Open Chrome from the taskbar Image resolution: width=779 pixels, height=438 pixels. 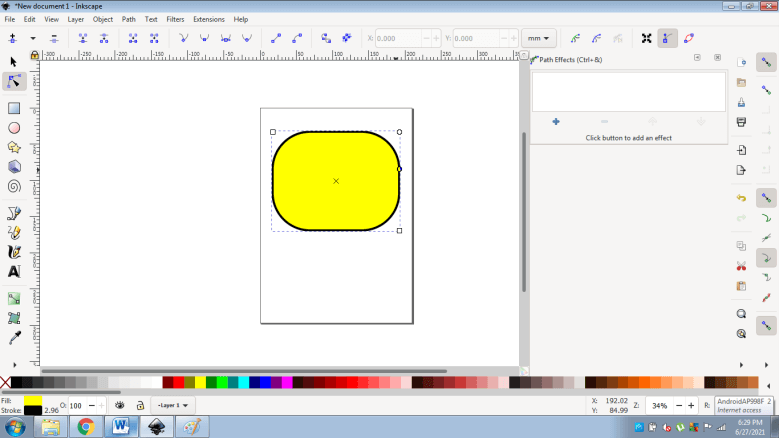click(x=85, y=427)
